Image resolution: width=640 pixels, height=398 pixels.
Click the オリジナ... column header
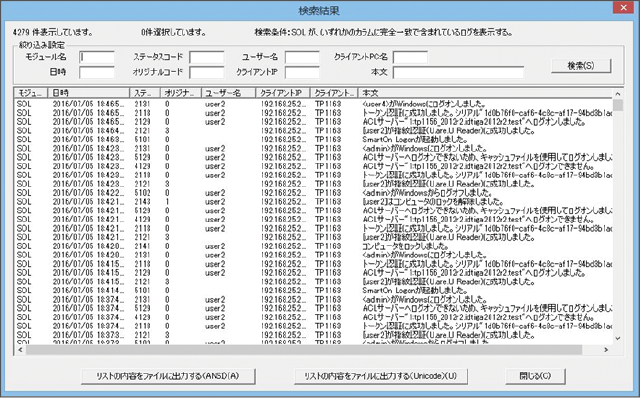pos(181,93)
